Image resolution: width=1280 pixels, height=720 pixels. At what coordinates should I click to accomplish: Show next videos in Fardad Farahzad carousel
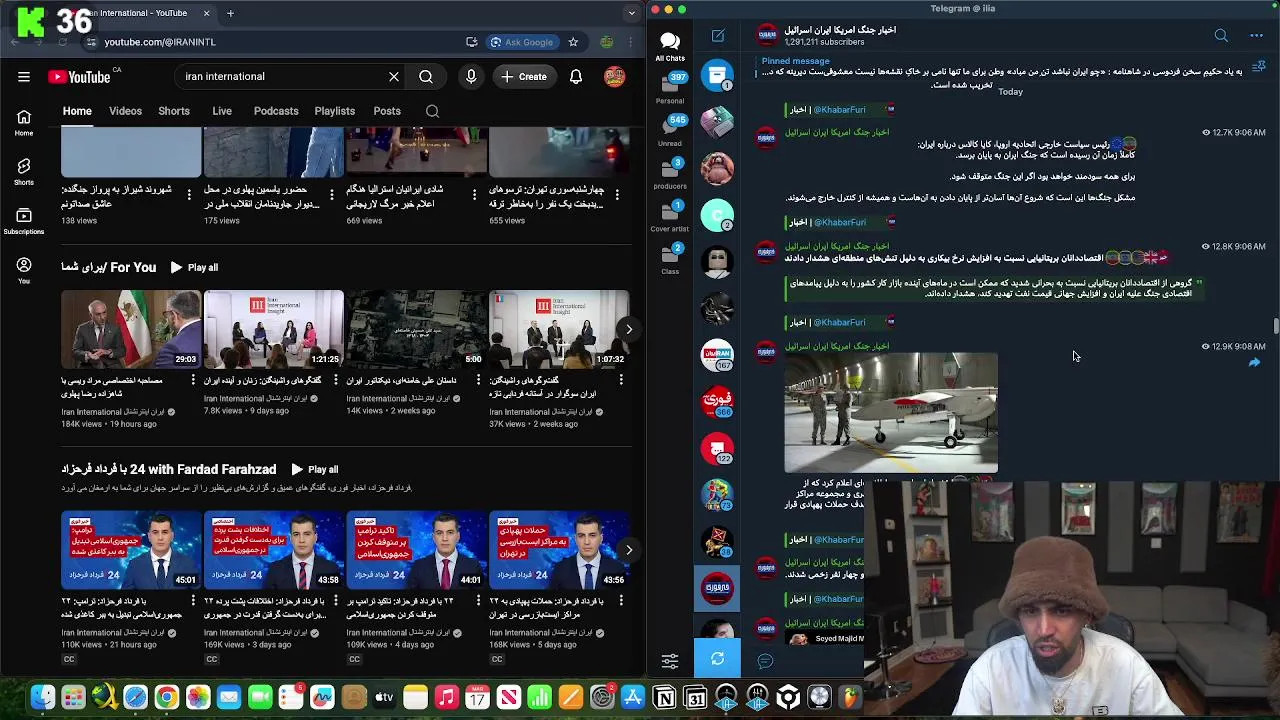tap(629, 549)
